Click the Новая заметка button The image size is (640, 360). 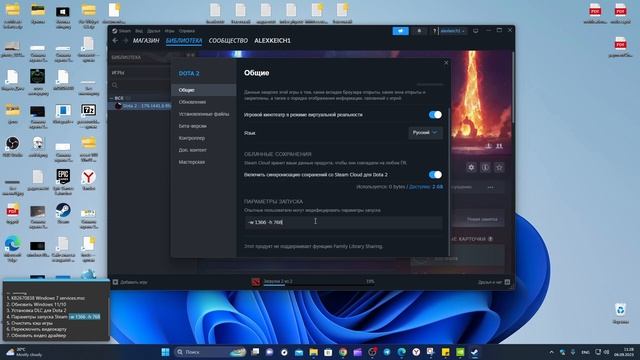(x=482, y=220)
